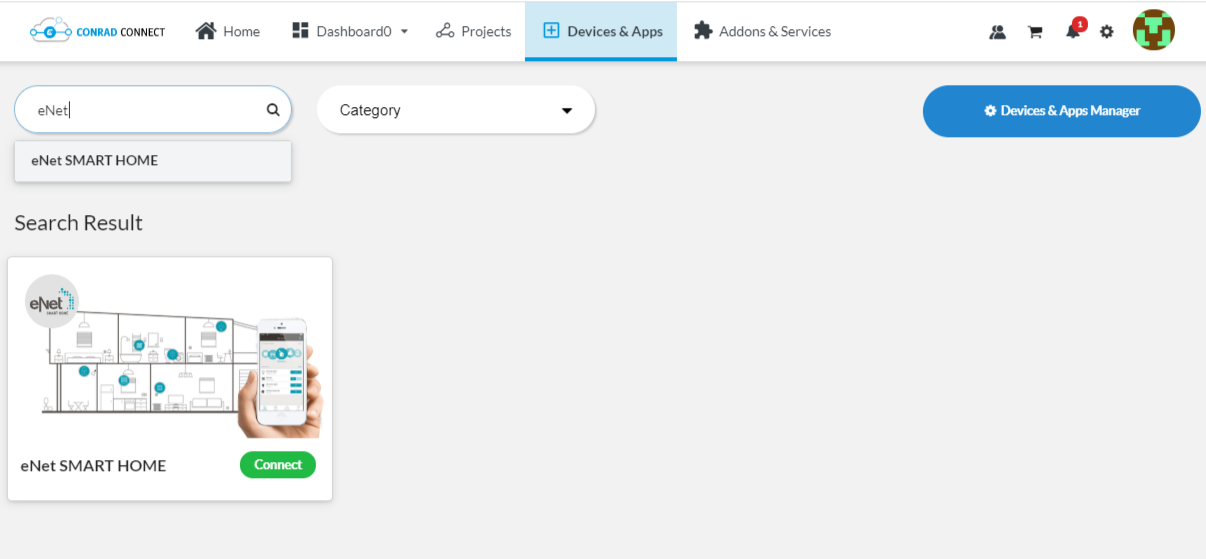This screenshot has height=559, width=1206.
Task: Open the Projects tab
Action: click(474, 31)
